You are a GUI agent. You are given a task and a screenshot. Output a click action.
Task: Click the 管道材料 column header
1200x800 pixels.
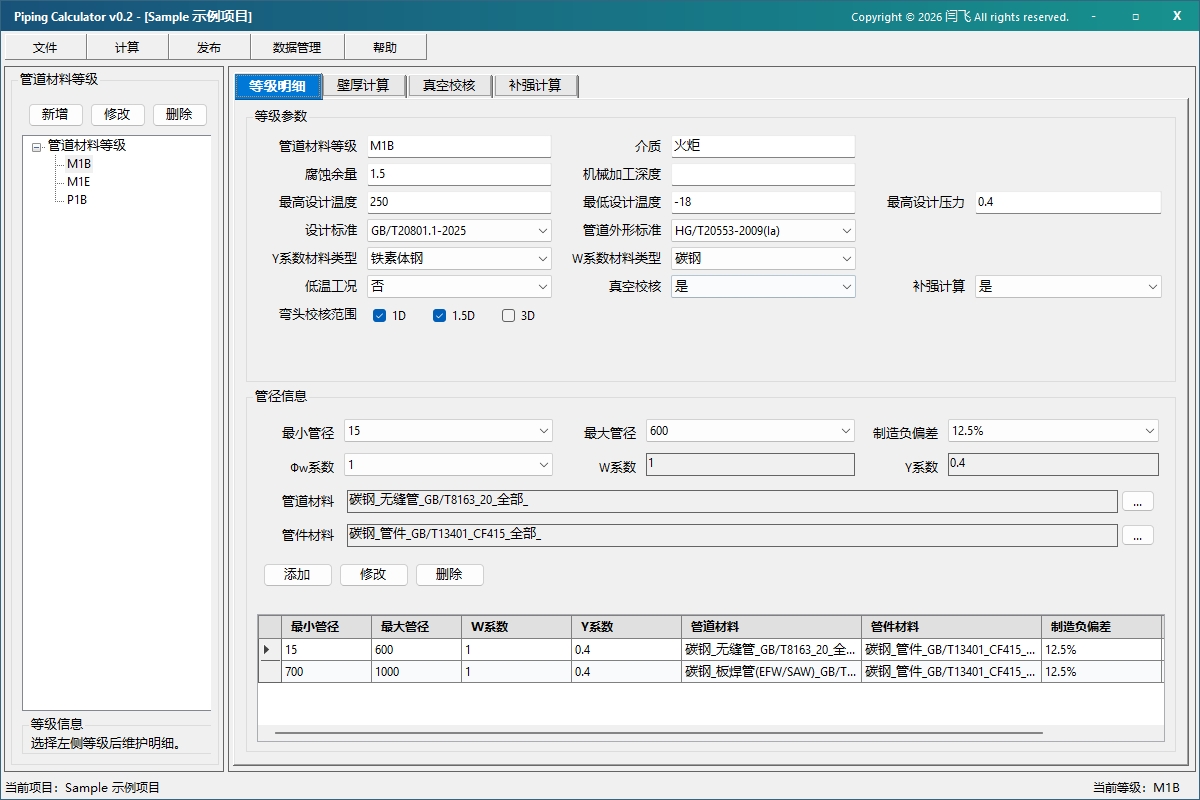tap(771, 627)
